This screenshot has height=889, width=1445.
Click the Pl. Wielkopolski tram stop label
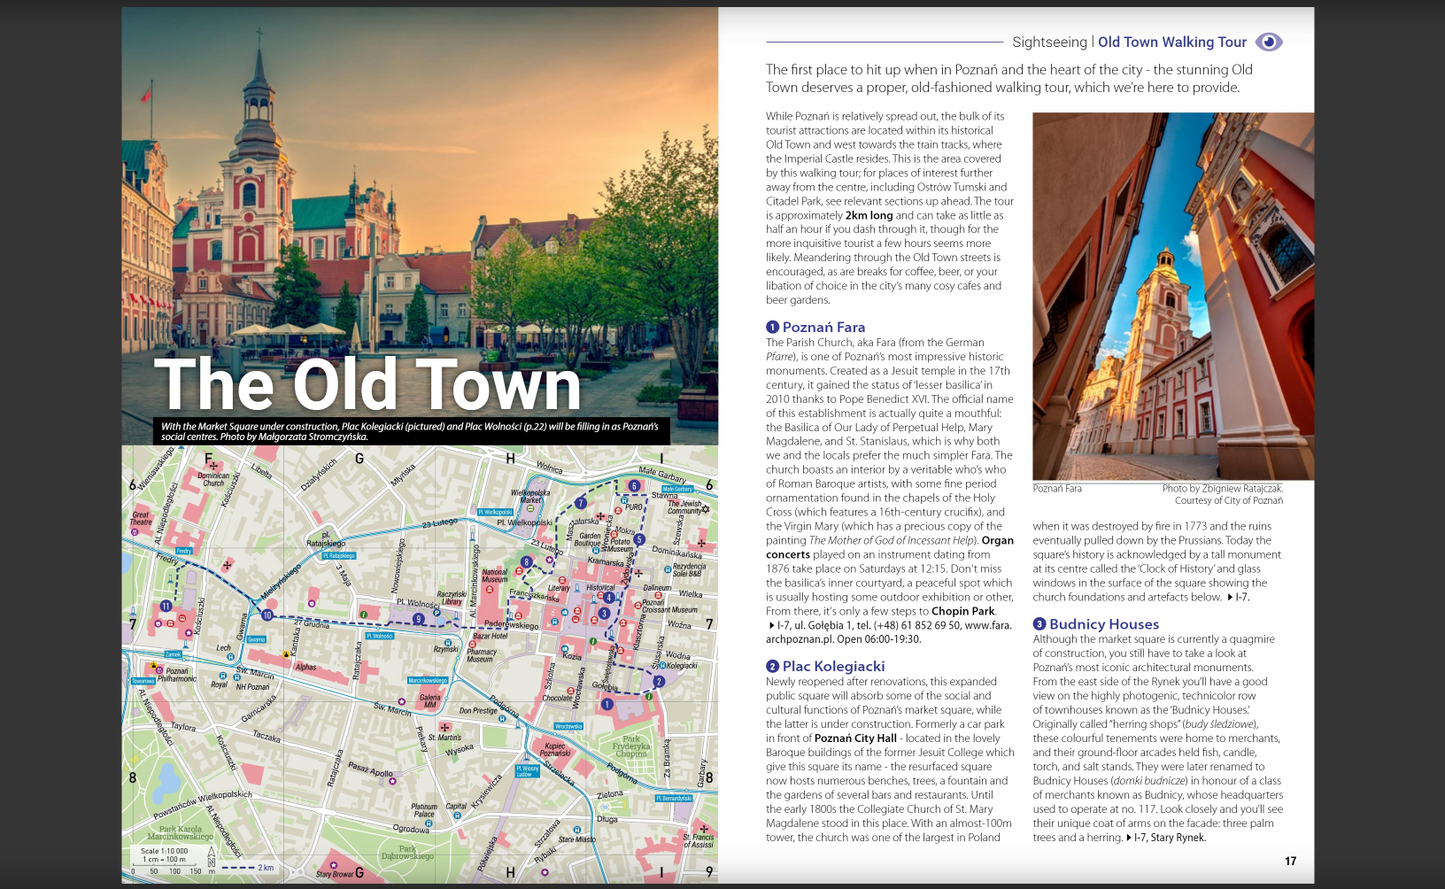(x=495, y=512)
